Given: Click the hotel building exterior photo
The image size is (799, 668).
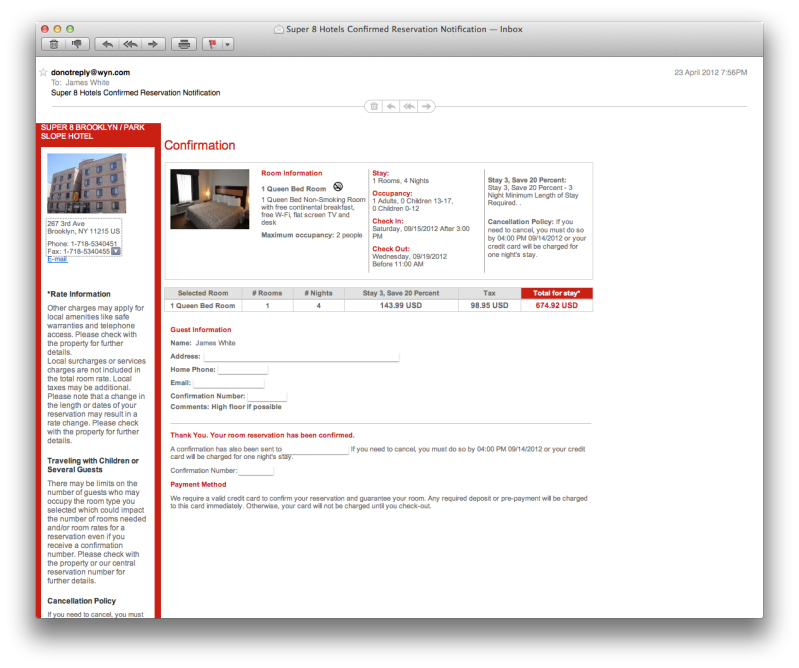Looking at the screenshot, I should pos(87,183).
